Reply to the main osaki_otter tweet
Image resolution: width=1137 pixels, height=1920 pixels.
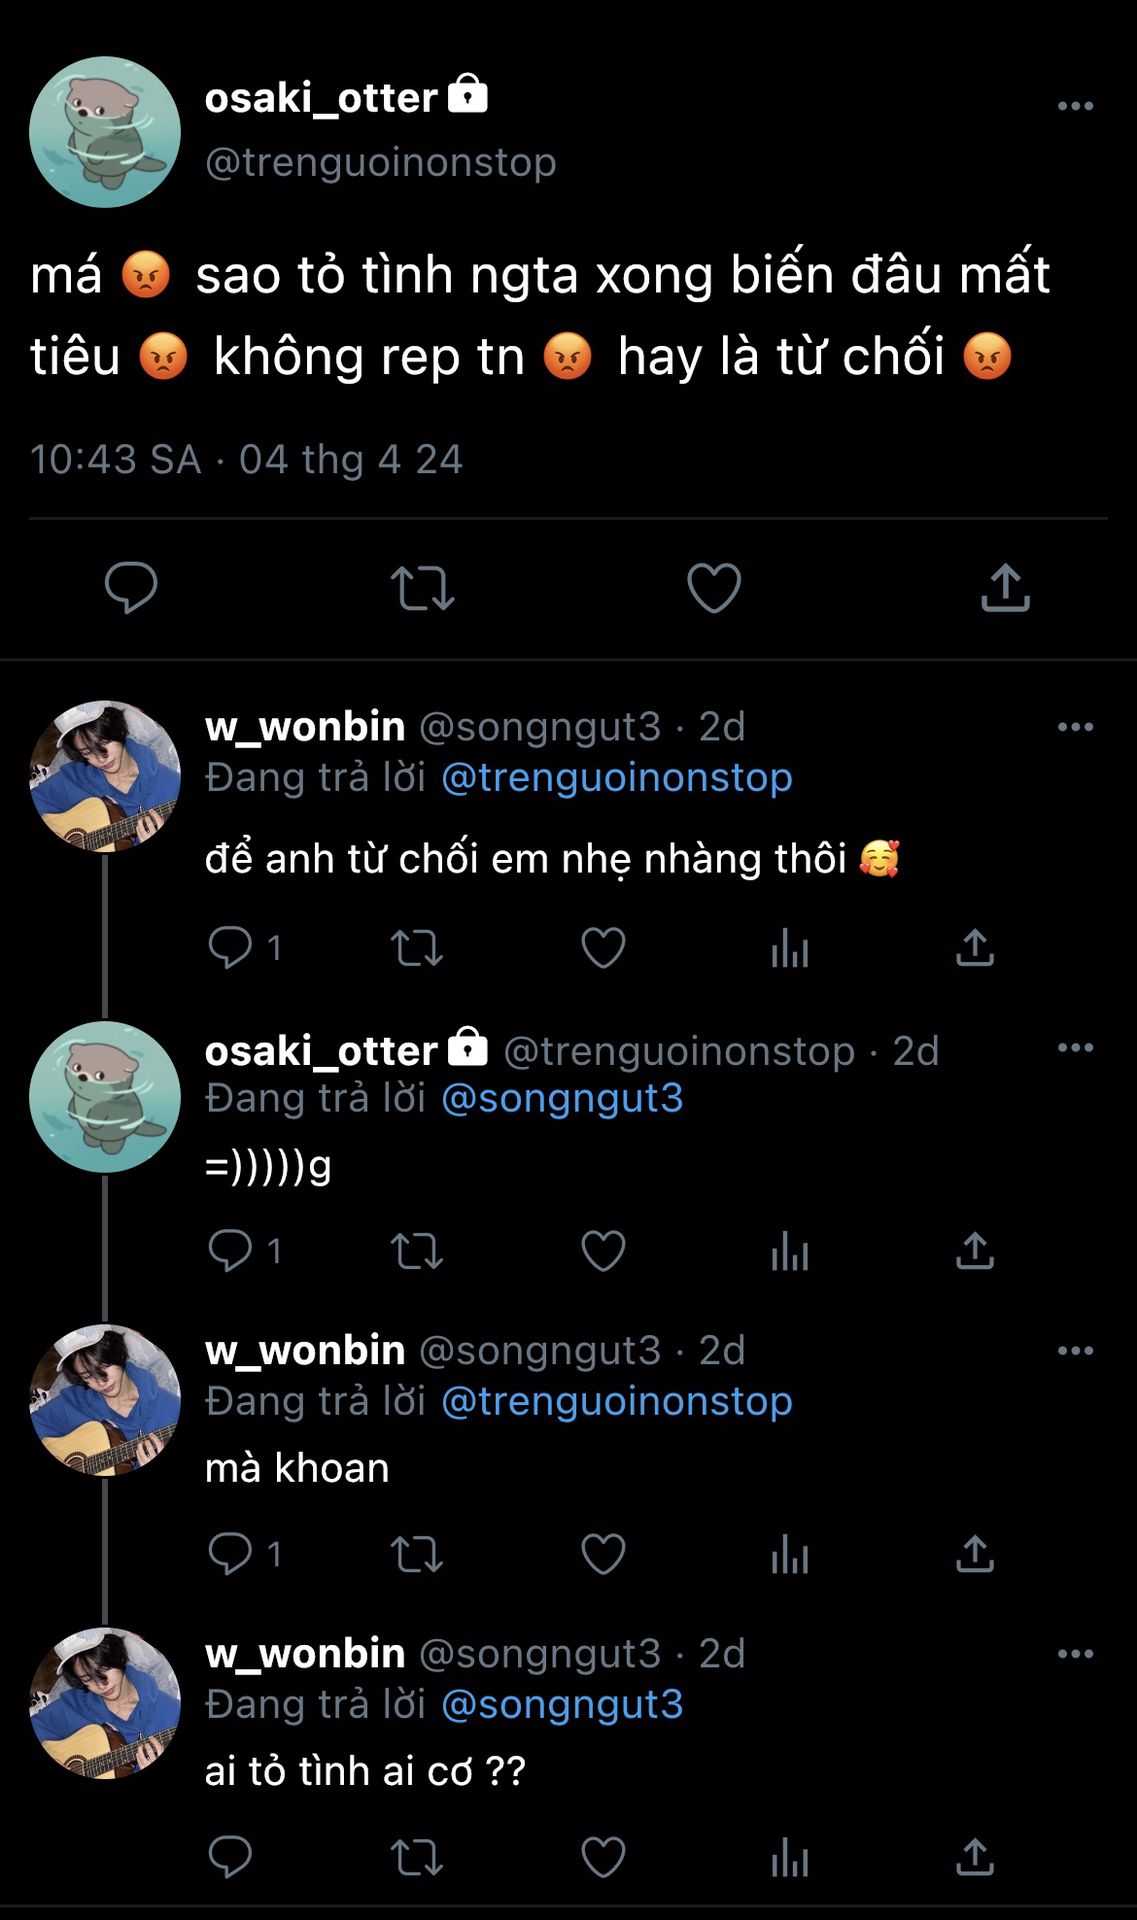pyautogui.click(x=131, y=587)
